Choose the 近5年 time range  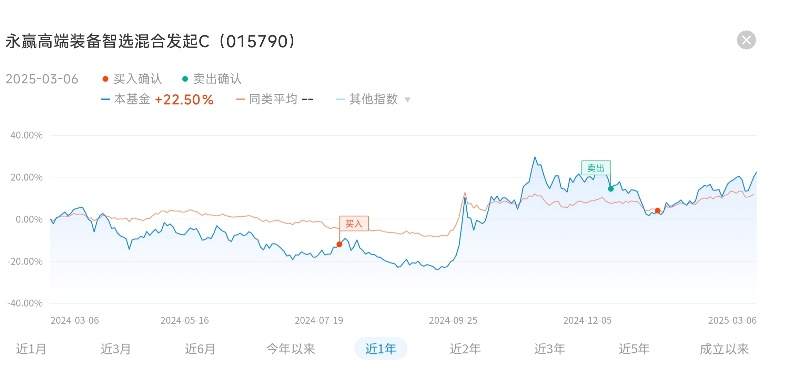coord(634,349)
